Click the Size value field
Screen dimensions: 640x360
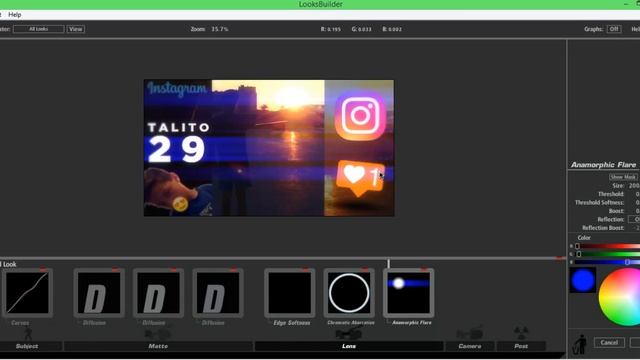tap(634, 186)
